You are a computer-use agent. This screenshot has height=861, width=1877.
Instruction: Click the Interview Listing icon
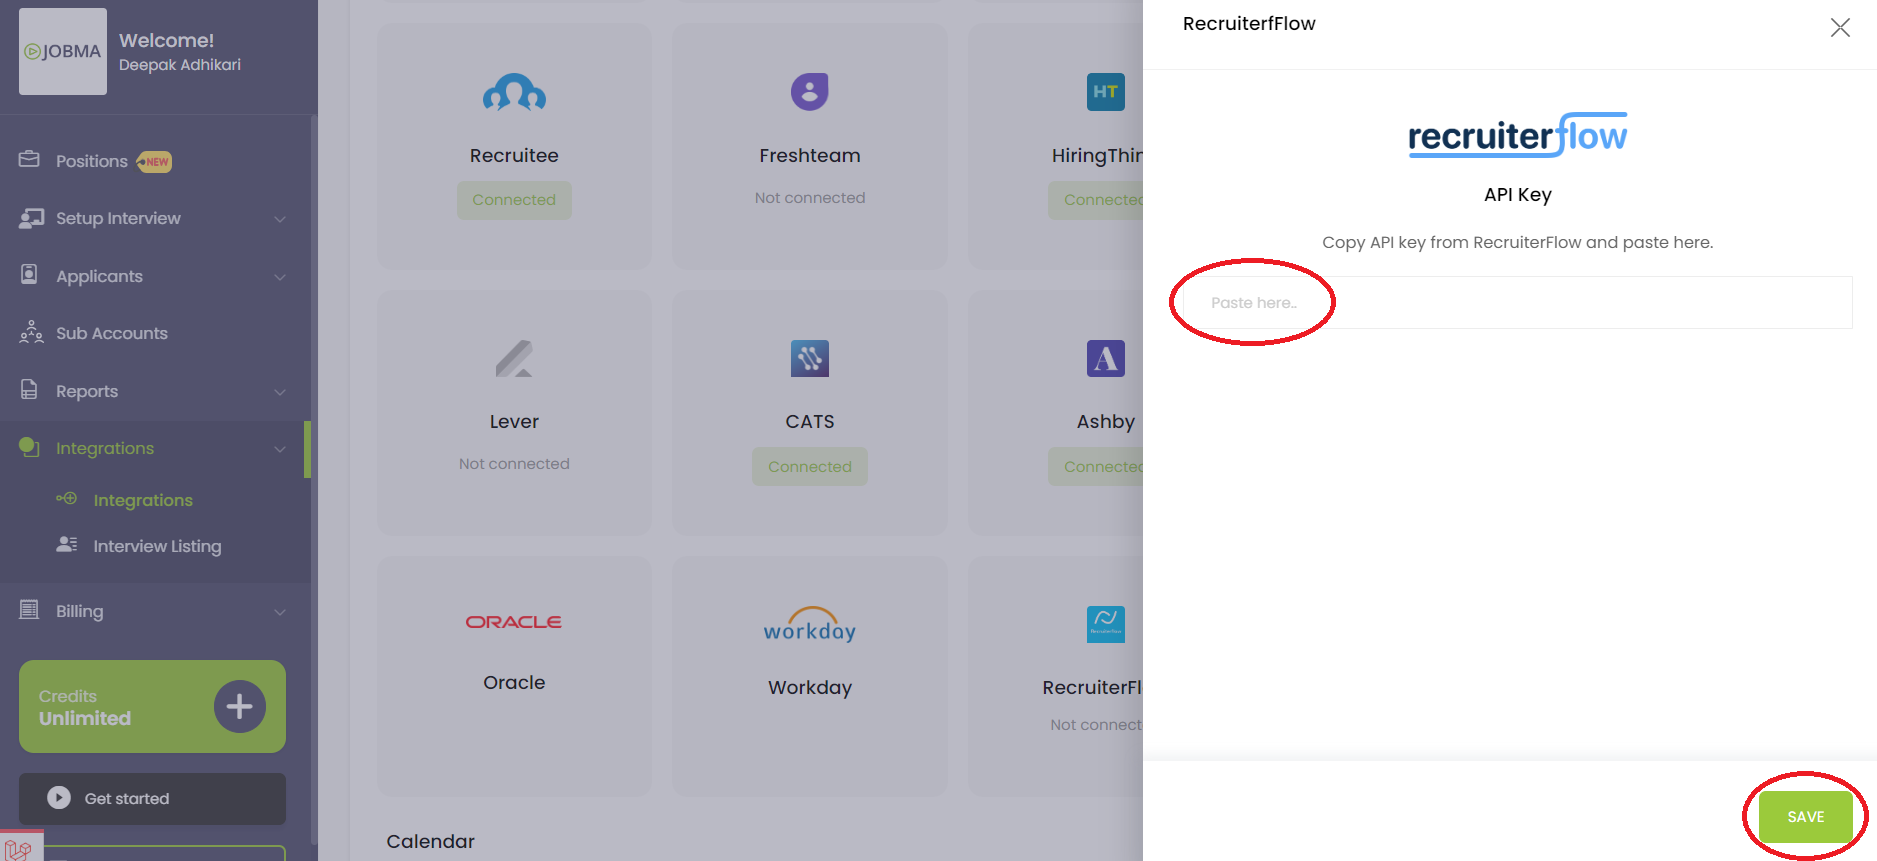pos(67,544)
